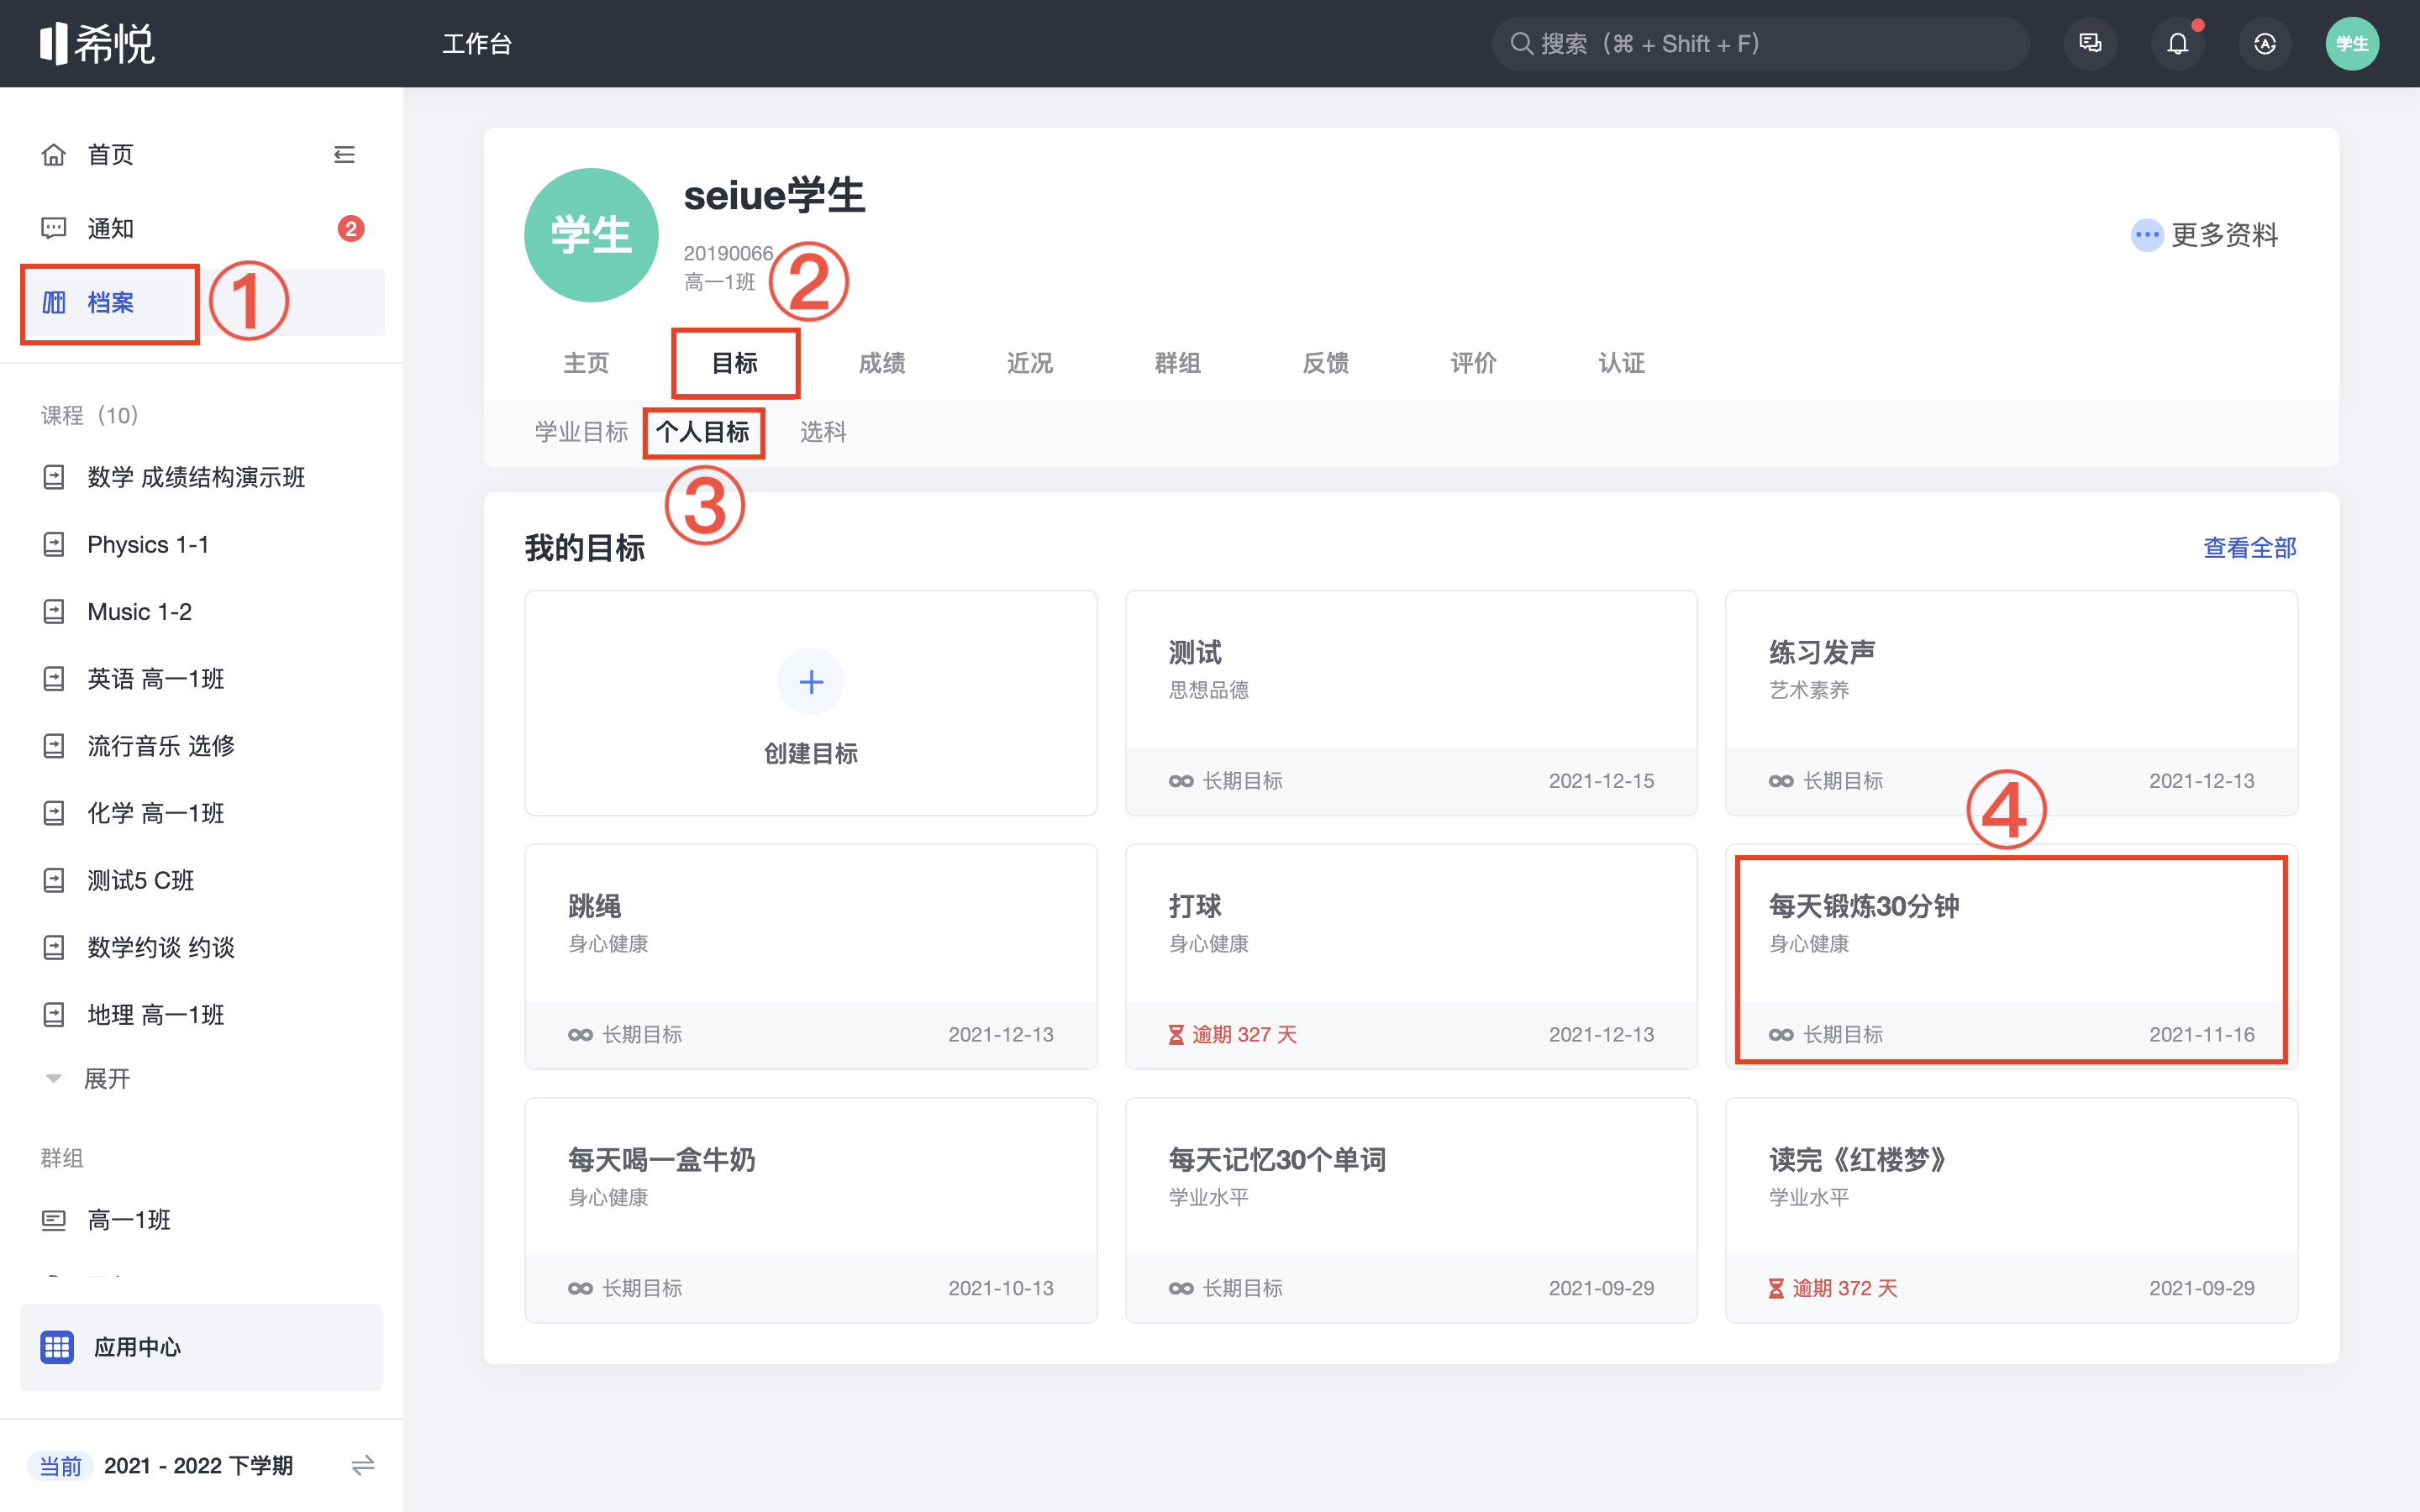Click the search magnifier icon
The height and width of the screenshot is (1512, 2420).
1521,43
